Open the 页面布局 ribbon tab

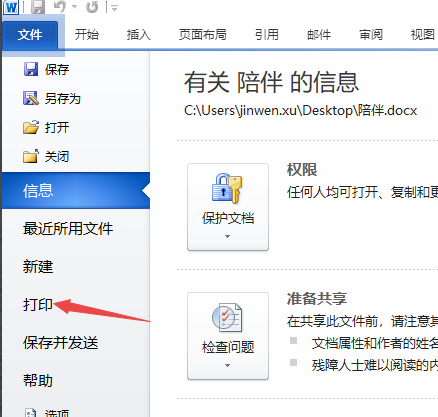(203, 35)
